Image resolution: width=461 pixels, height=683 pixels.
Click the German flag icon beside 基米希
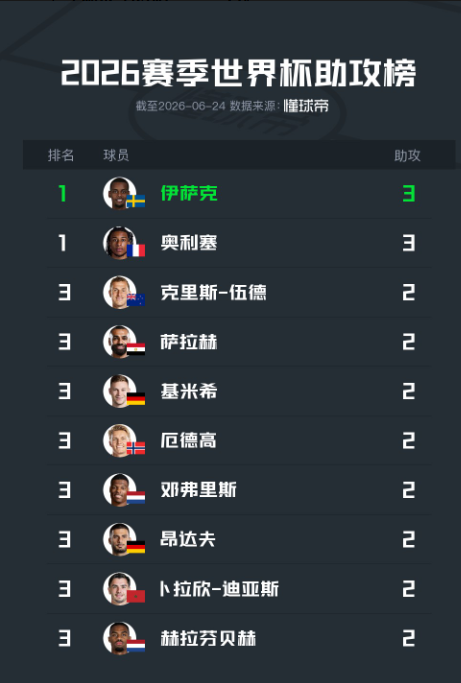136,399
